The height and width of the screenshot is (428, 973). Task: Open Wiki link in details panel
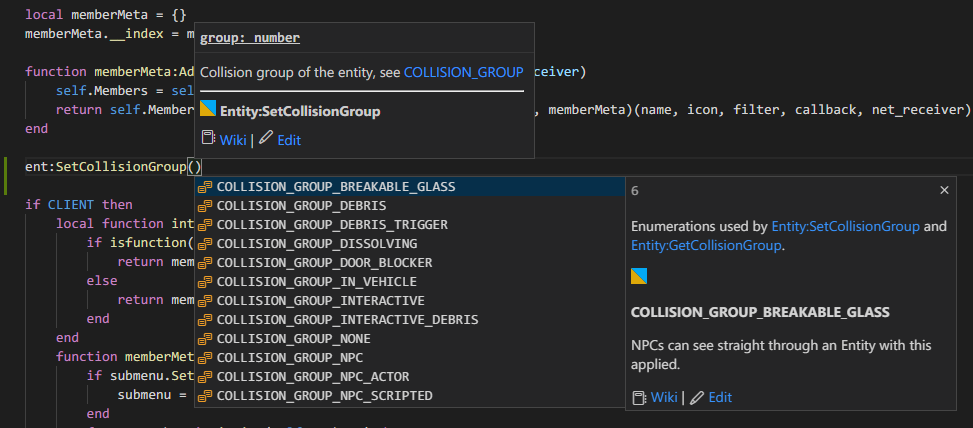[x=664, y=398]
